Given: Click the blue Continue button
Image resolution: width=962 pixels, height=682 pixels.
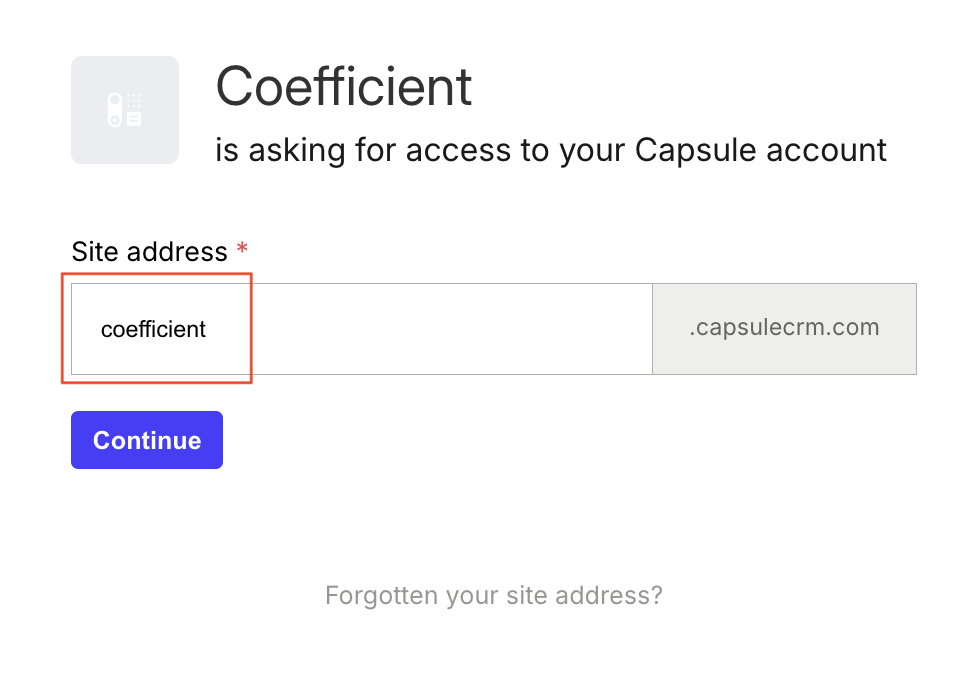Looking at the screenshot, I should point(147,440).
